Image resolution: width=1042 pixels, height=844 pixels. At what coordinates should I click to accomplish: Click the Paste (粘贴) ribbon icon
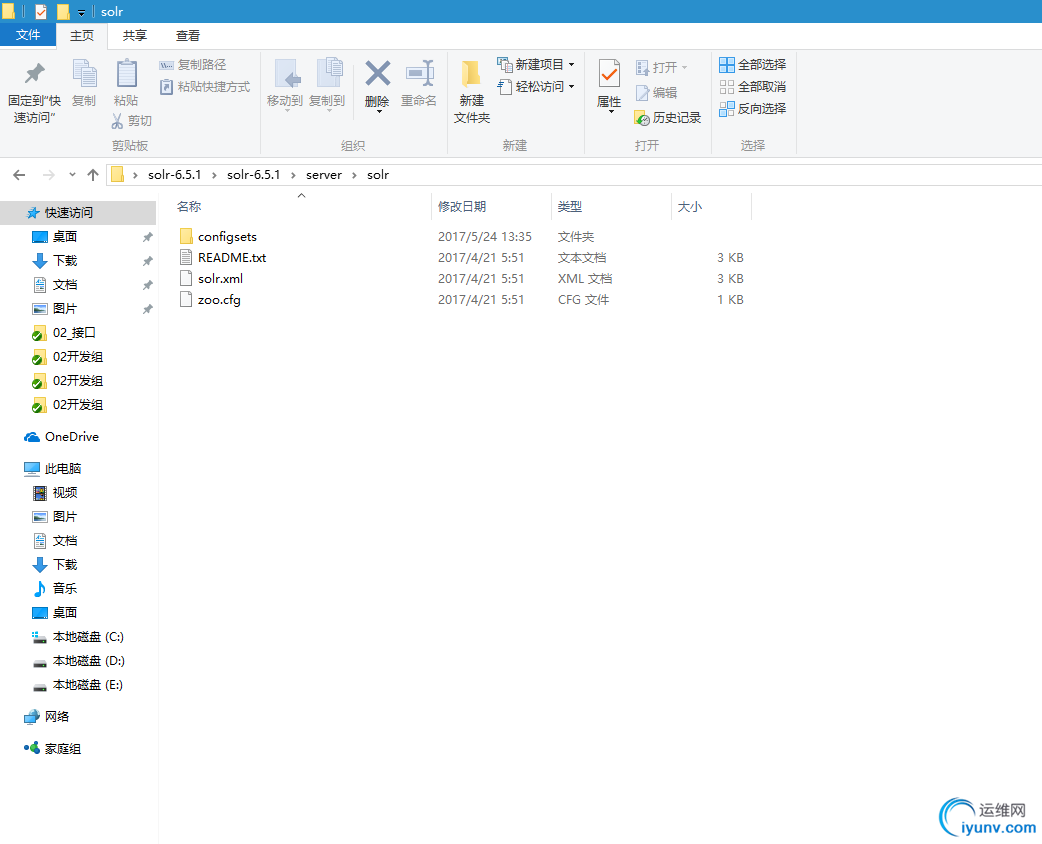pyautogui.click(x=126, y=82)
